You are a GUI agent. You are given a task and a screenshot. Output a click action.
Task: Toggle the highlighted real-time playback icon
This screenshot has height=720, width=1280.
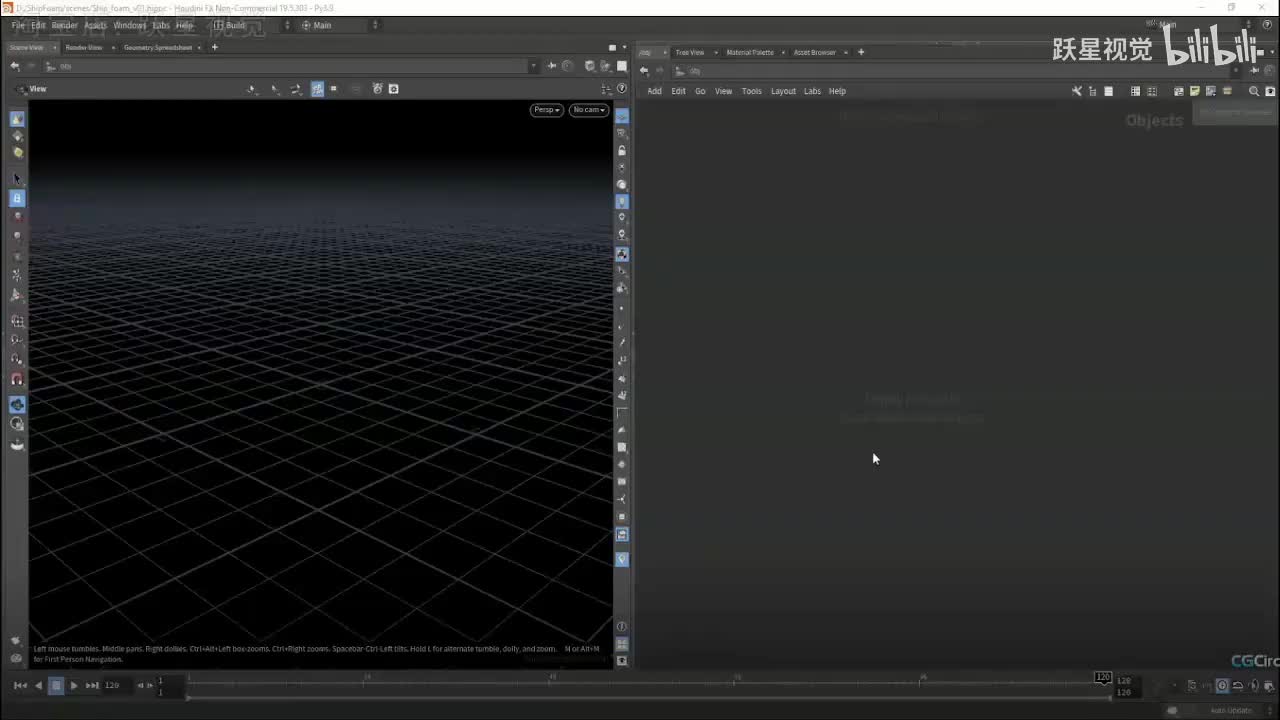pyautogui.click(x=1222, y=686)
